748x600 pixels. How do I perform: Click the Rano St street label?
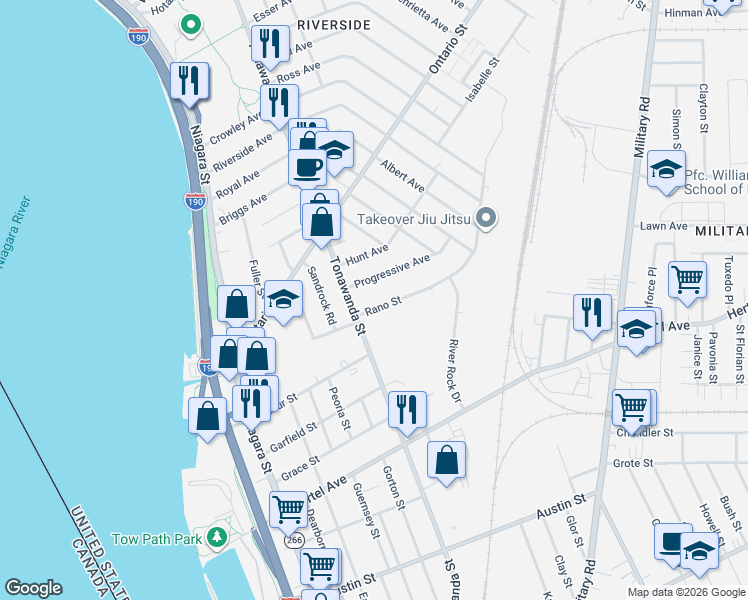(x=383, y=306)
